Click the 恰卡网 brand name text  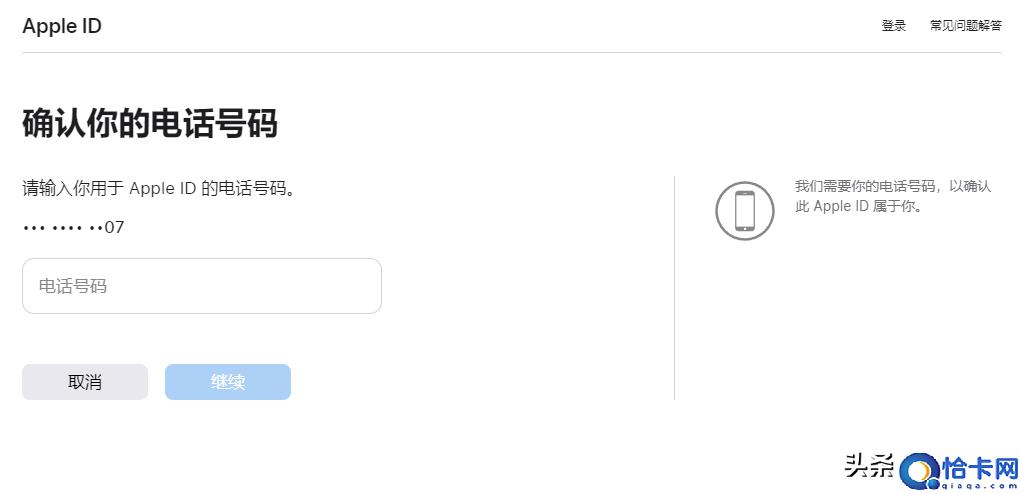(980, 467)
